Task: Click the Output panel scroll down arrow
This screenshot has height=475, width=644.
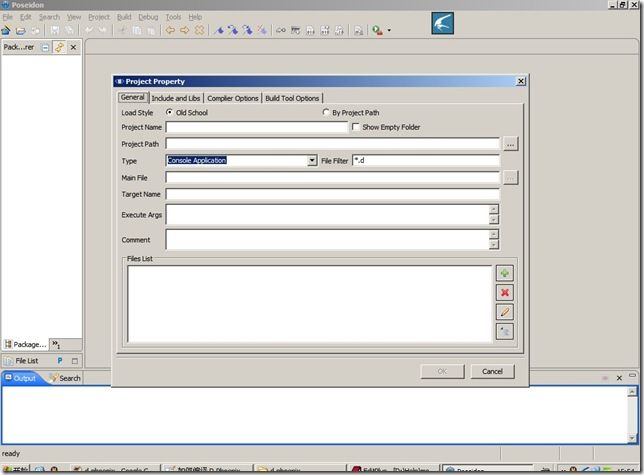Action: tap(632, 438)
